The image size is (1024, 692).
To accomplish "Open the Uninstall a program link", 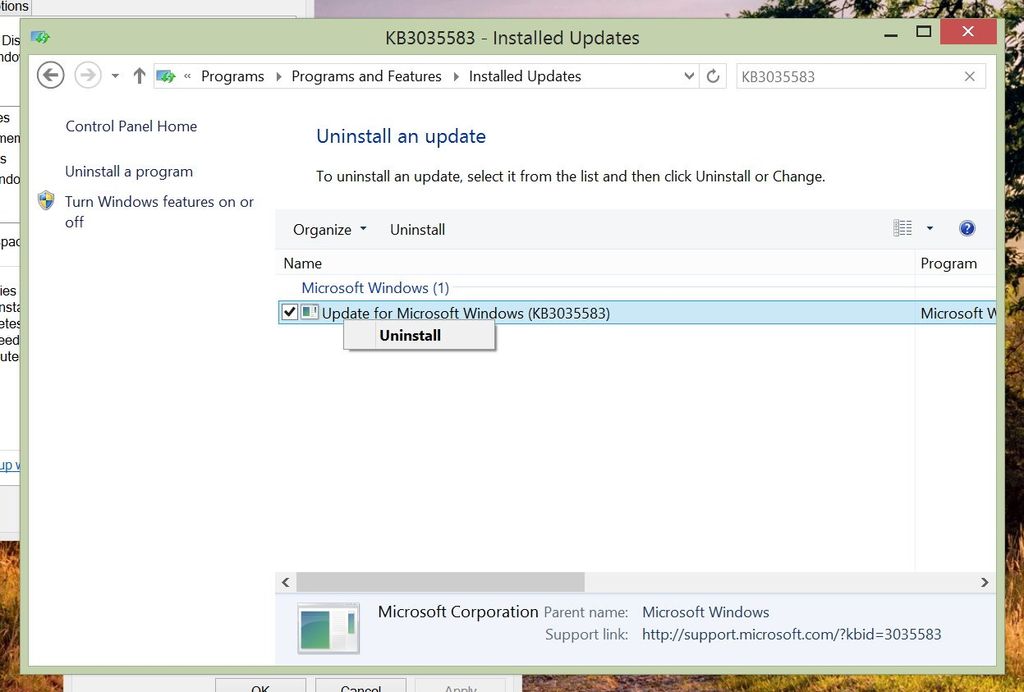I will tap(128, 171).
